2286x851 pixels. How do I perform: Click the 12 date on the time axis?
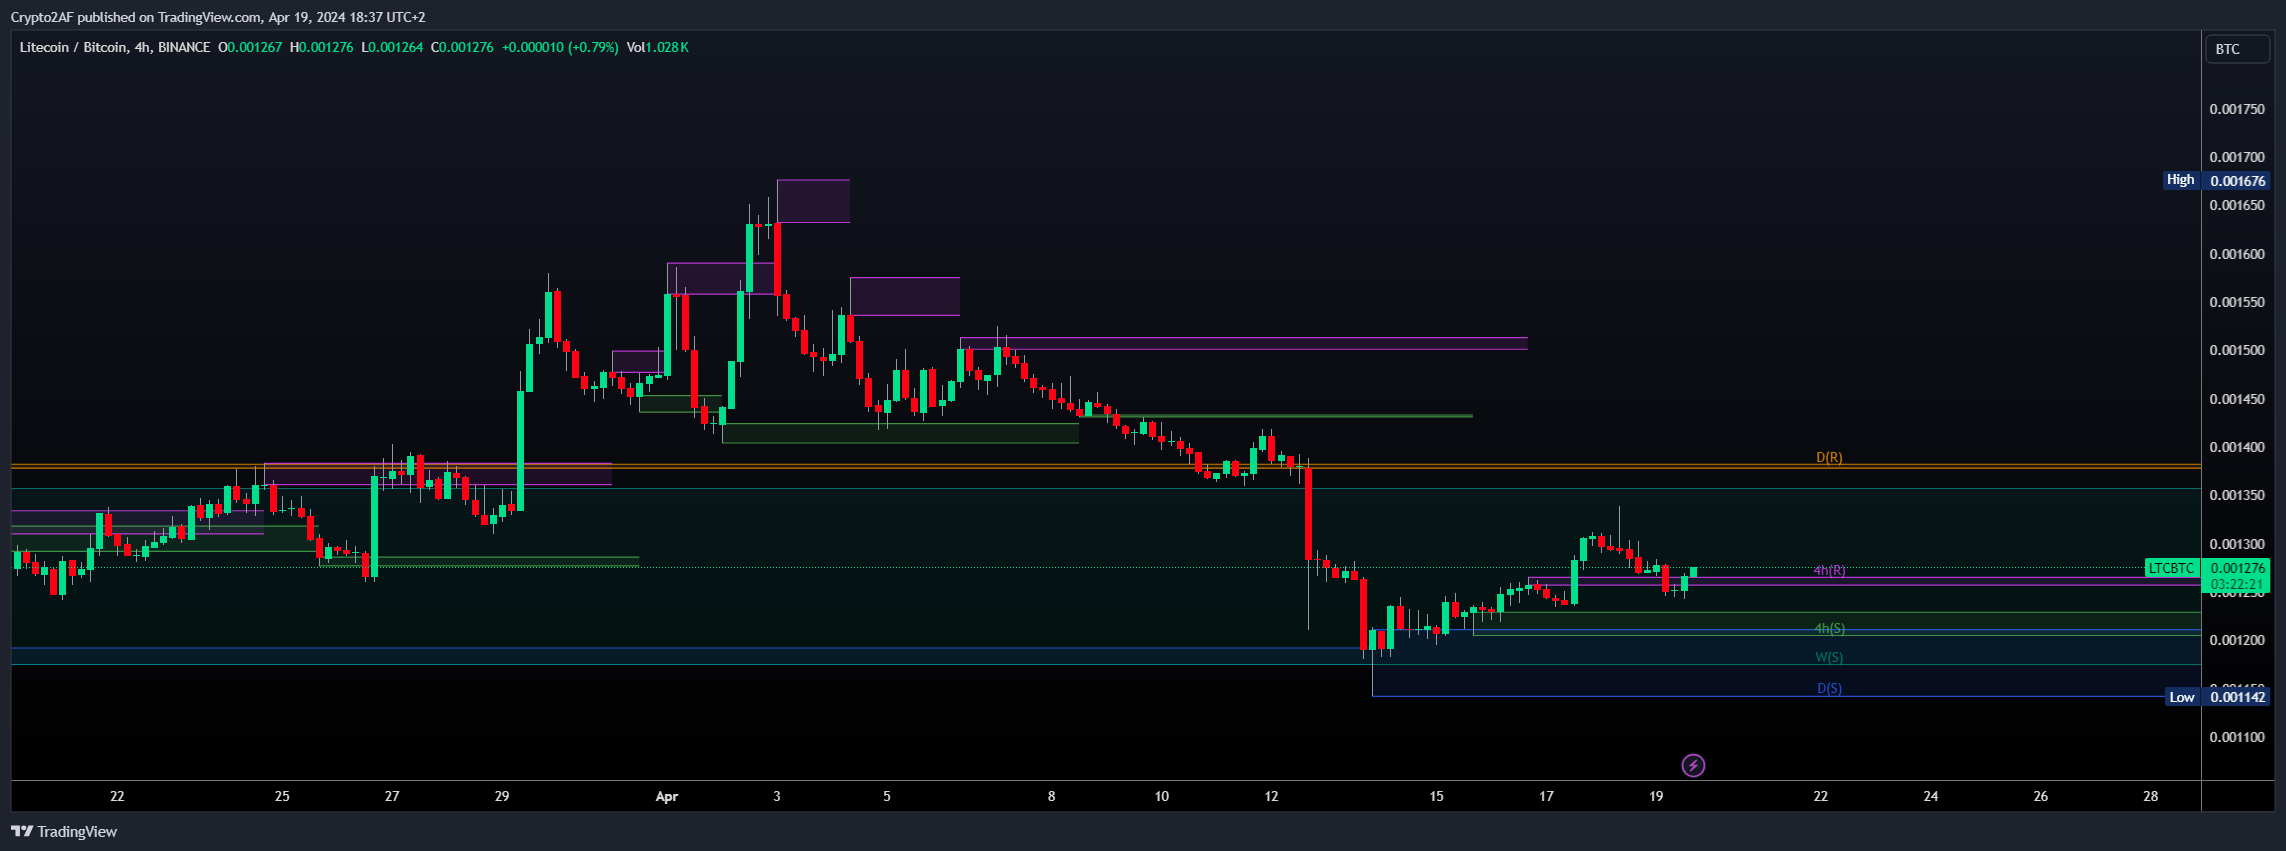click(1272, 797)
